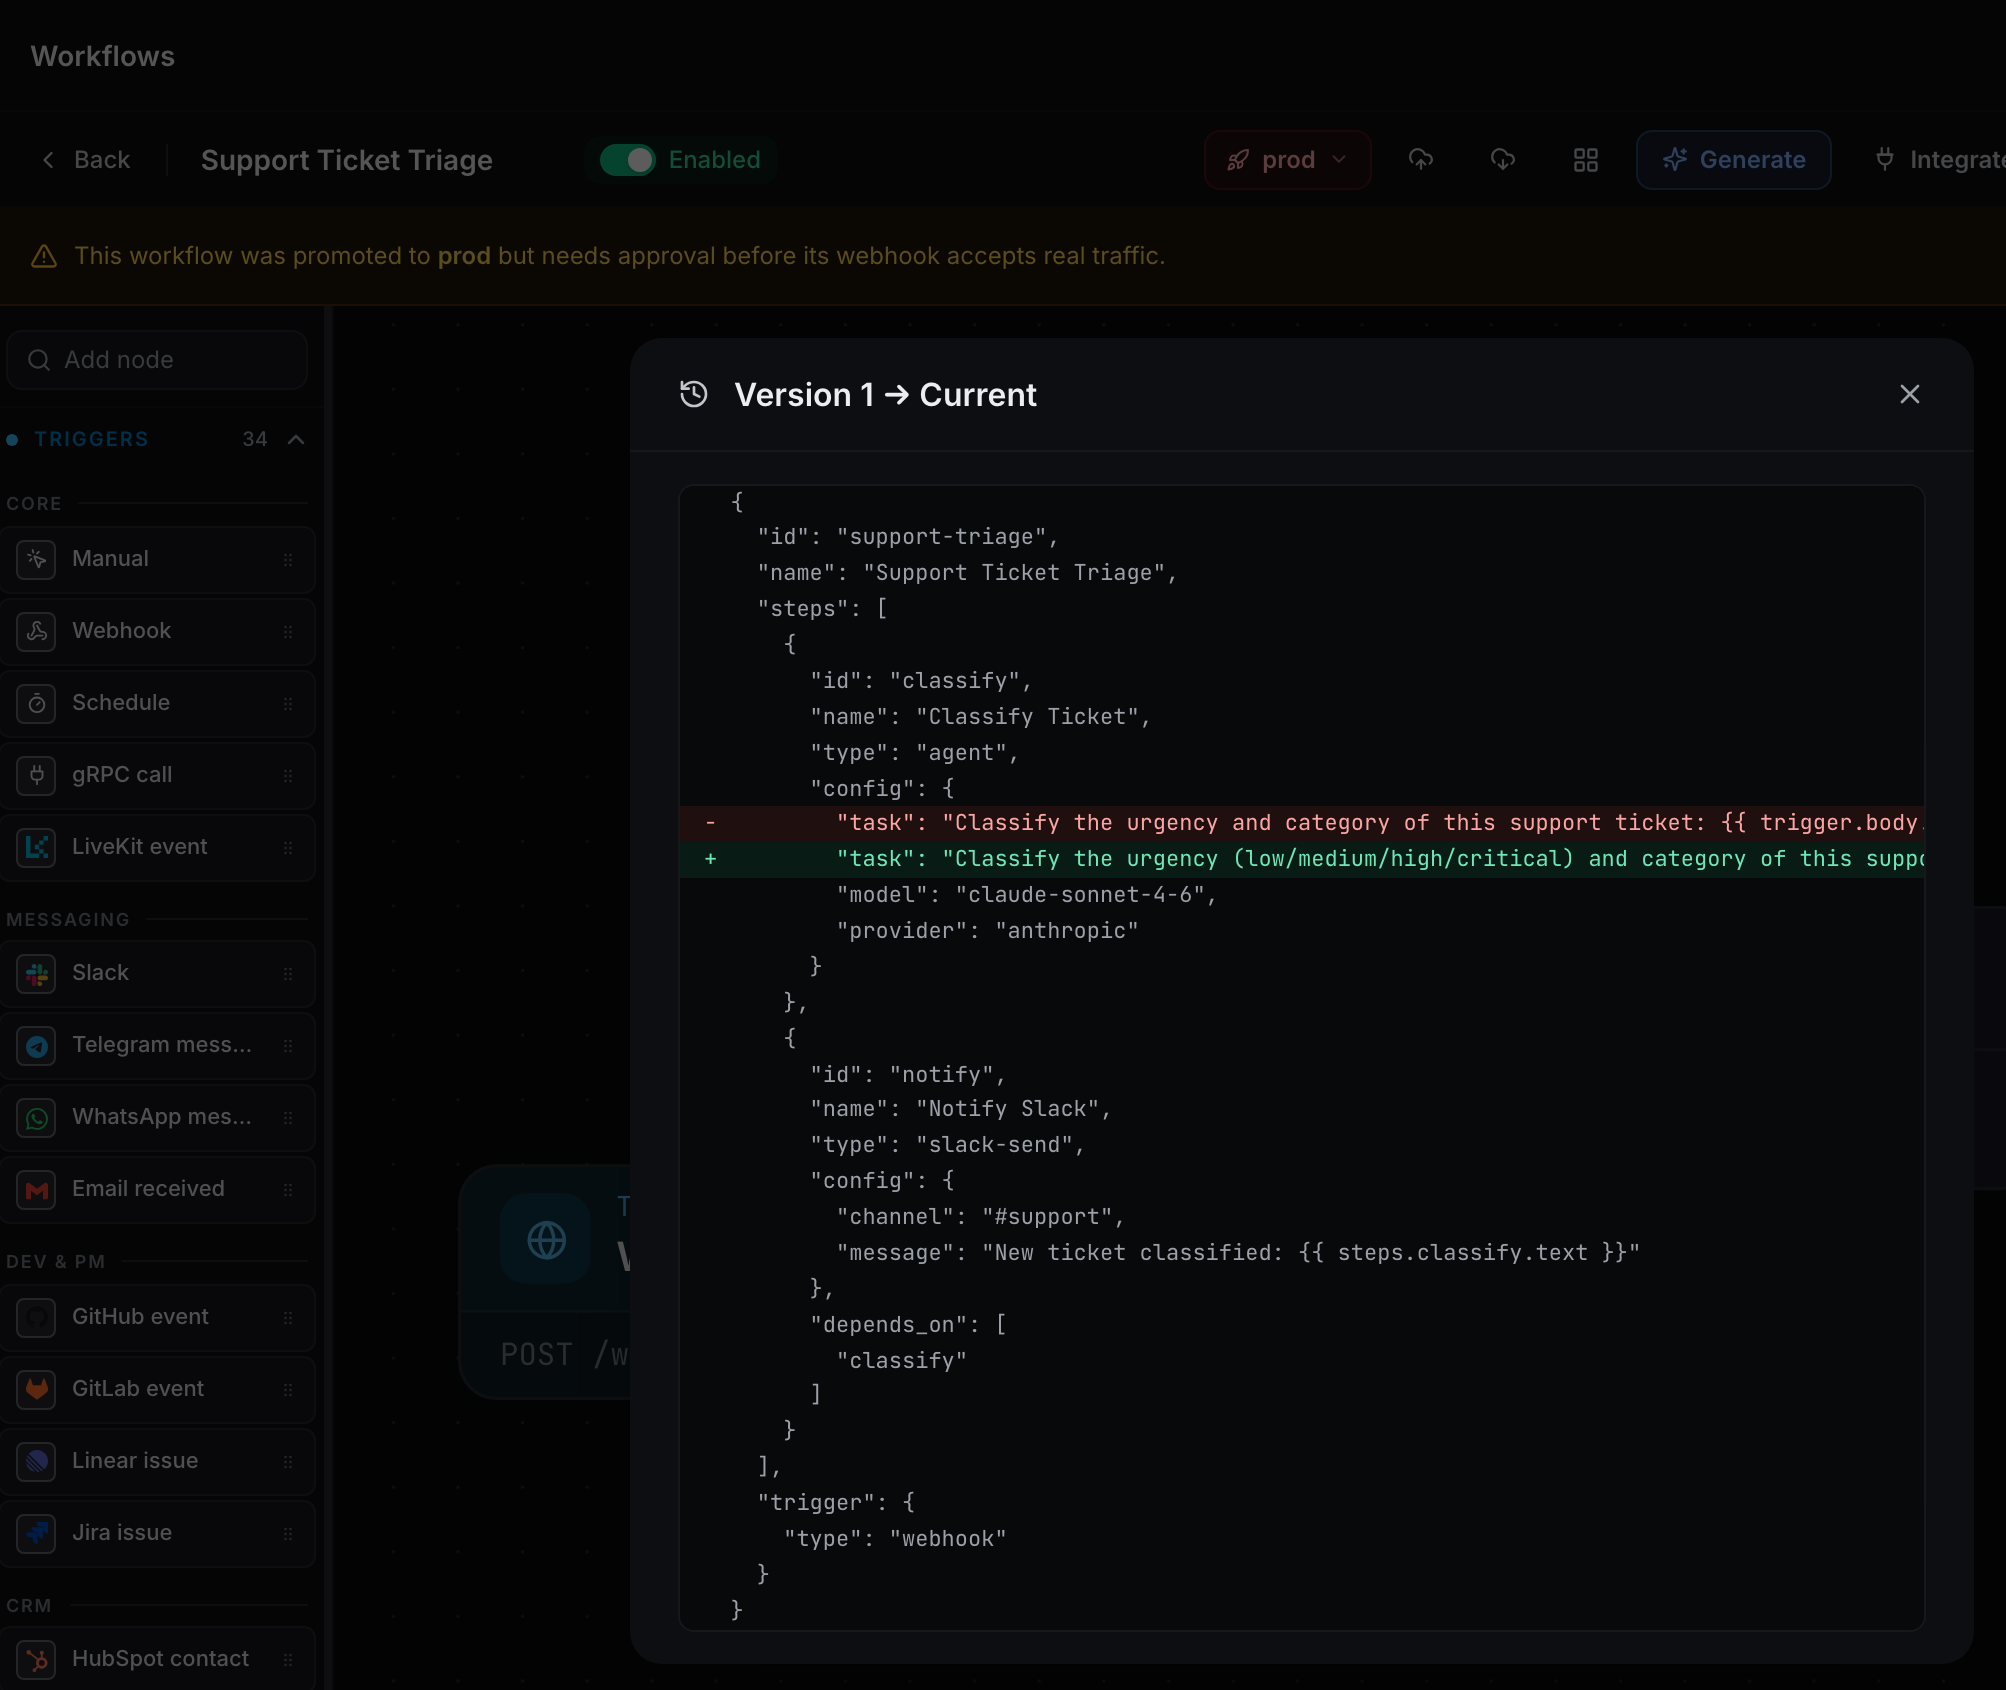
Task: Select the Linear issue icon
Action: 36,1461
